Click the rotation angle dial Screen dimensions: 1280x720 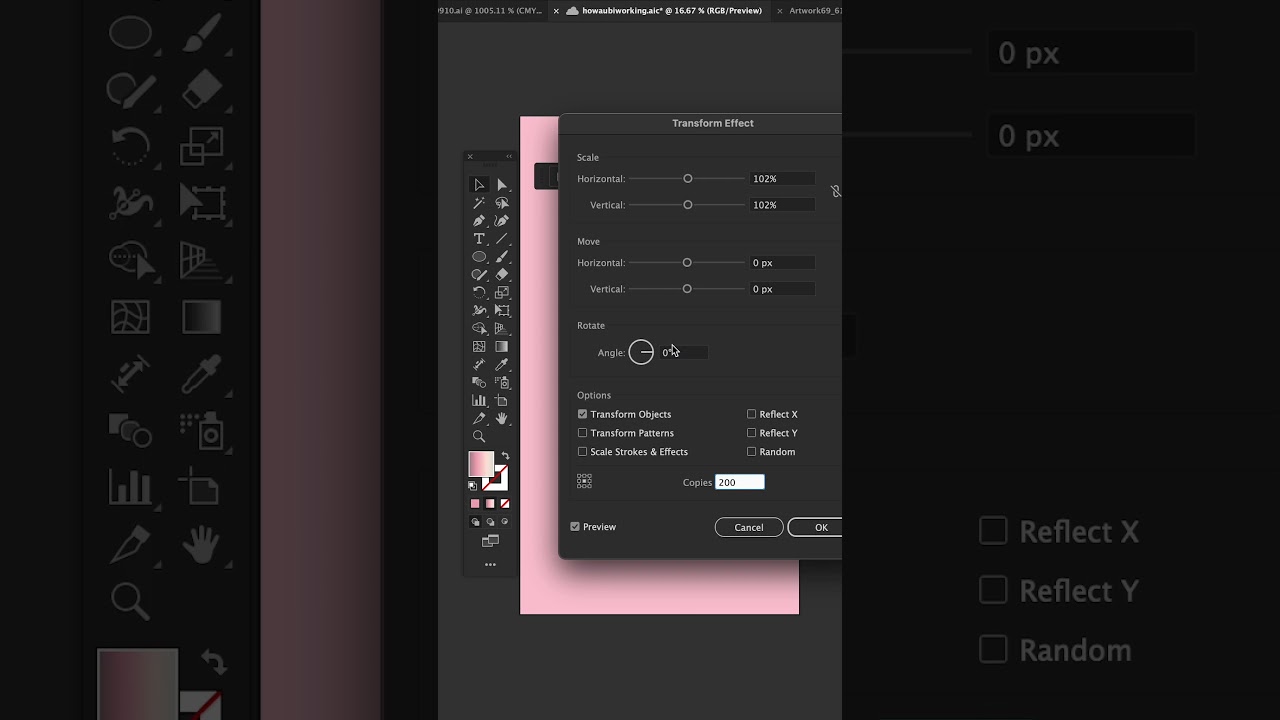point(641,352)
